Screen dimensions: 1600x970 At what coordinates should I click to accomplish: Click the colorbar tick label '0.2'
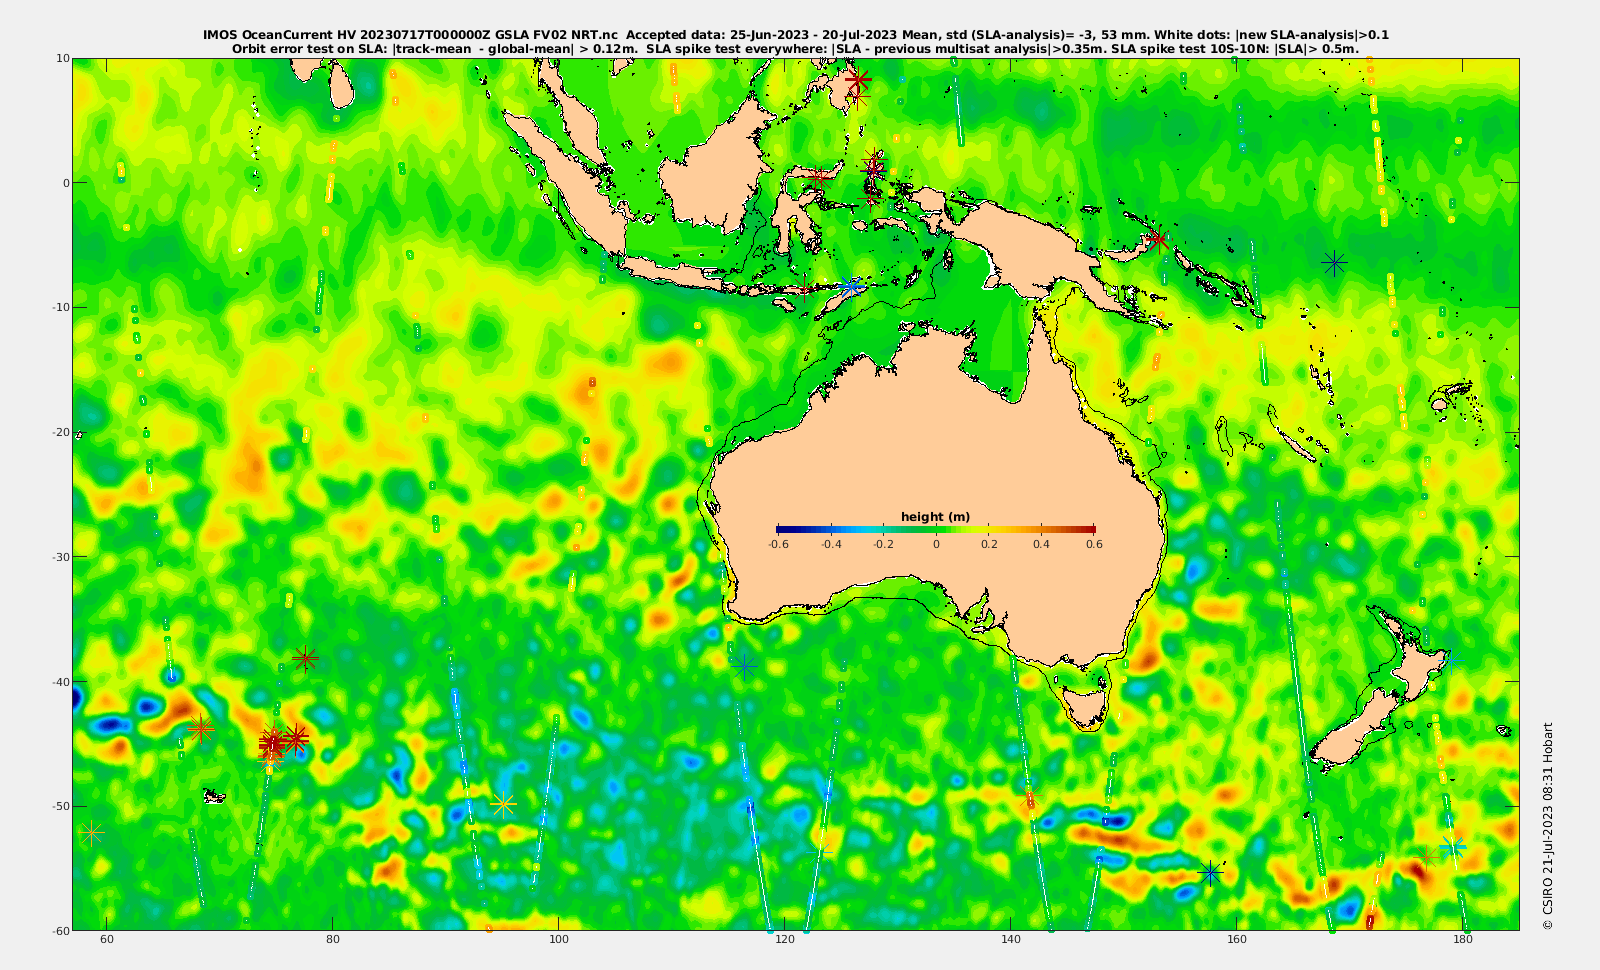point(989,544)
